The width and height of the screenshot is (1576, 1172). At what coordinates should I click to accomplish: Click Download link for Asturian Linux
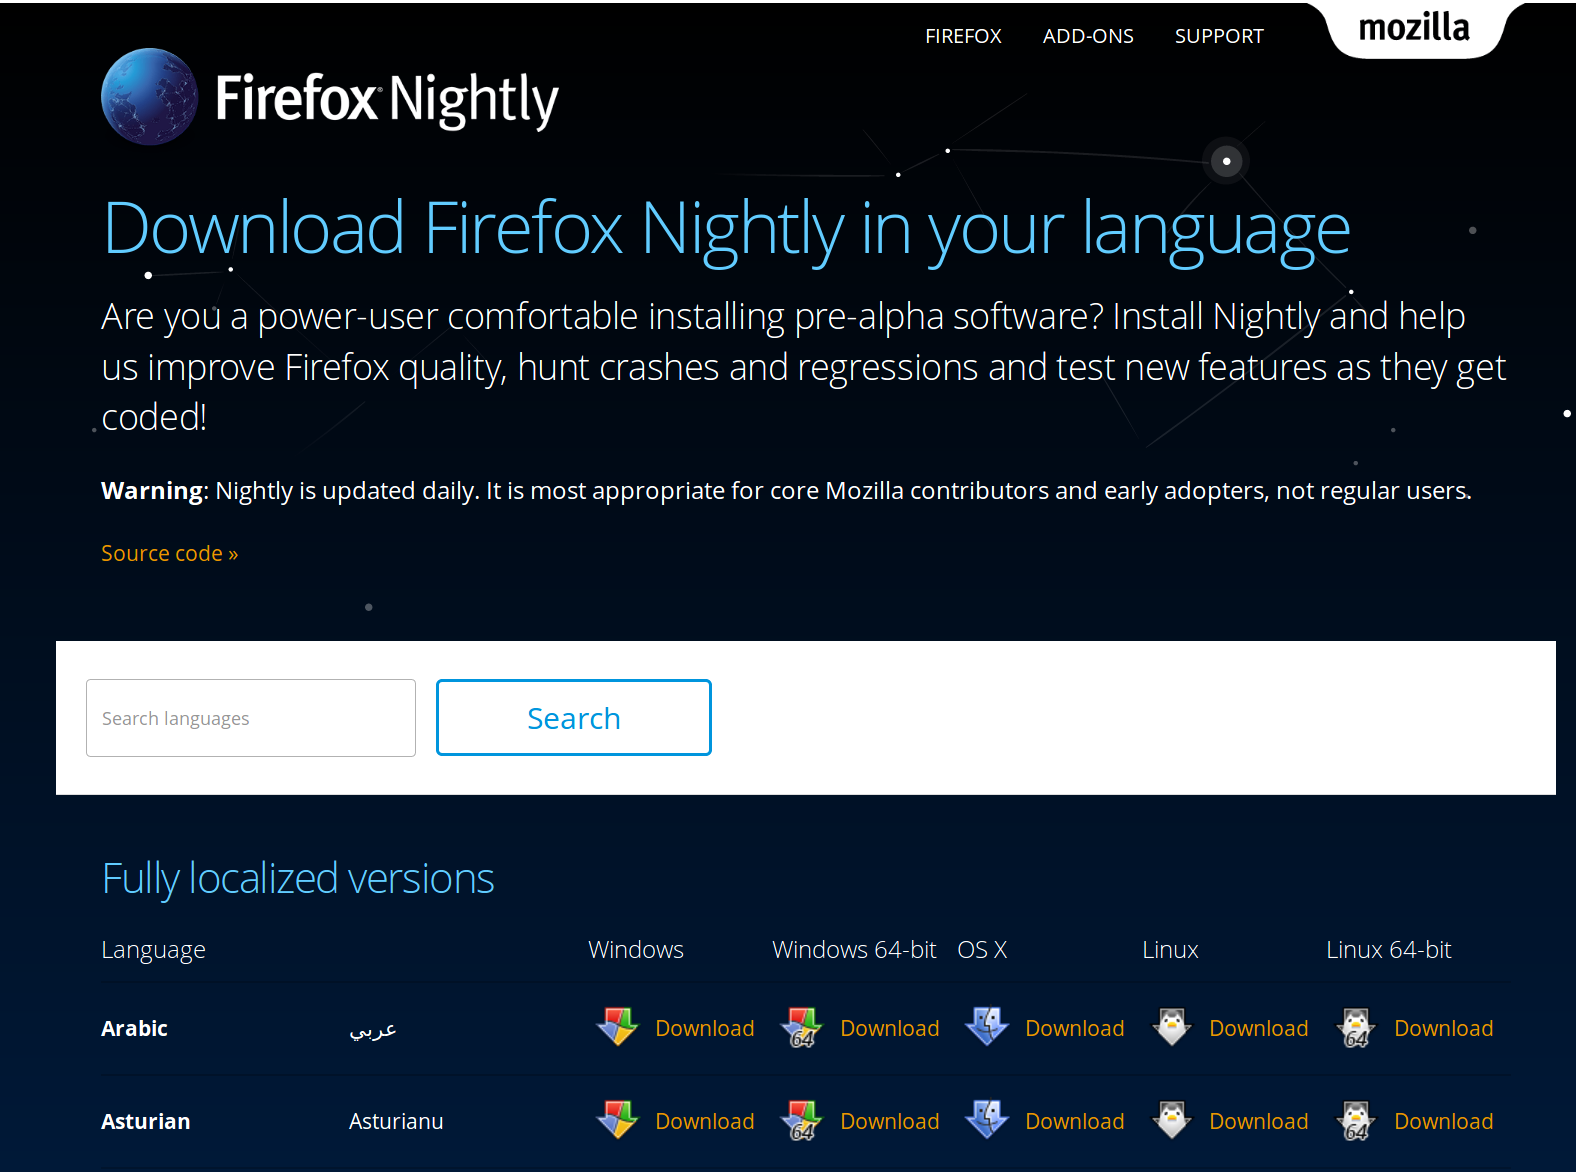[x=1258, y=1121]
